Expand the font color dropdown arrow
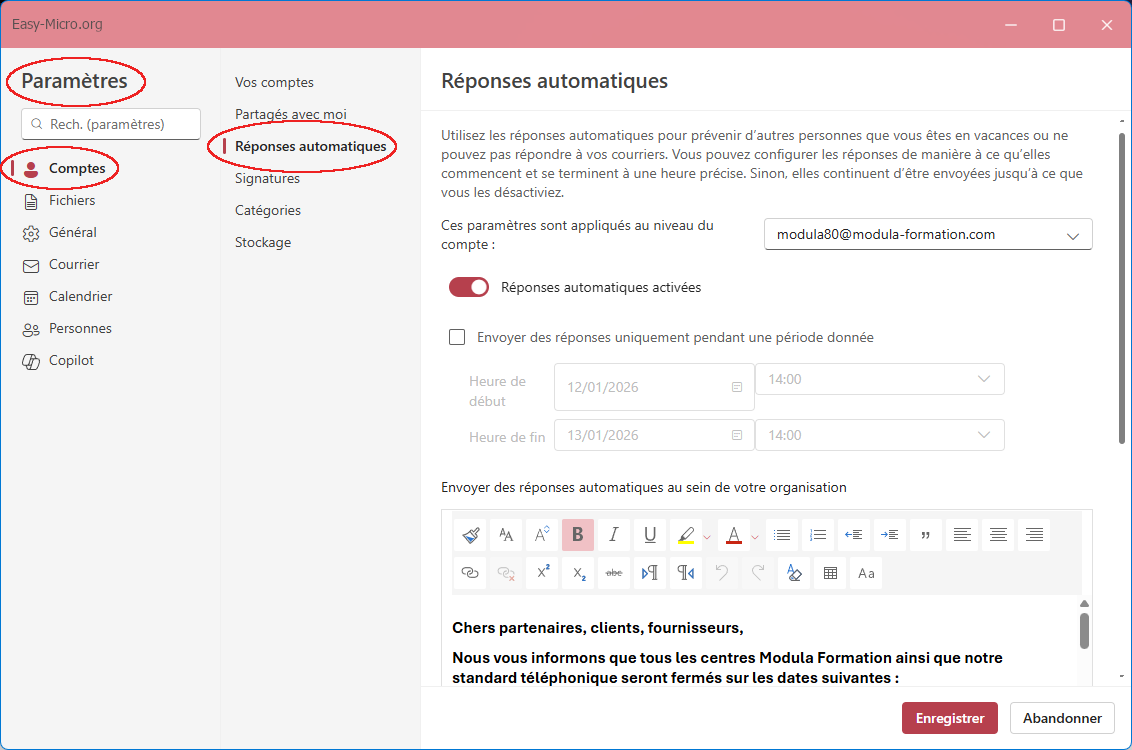Viewport: 1132px width, 750px height. click(x=755, y=536)
